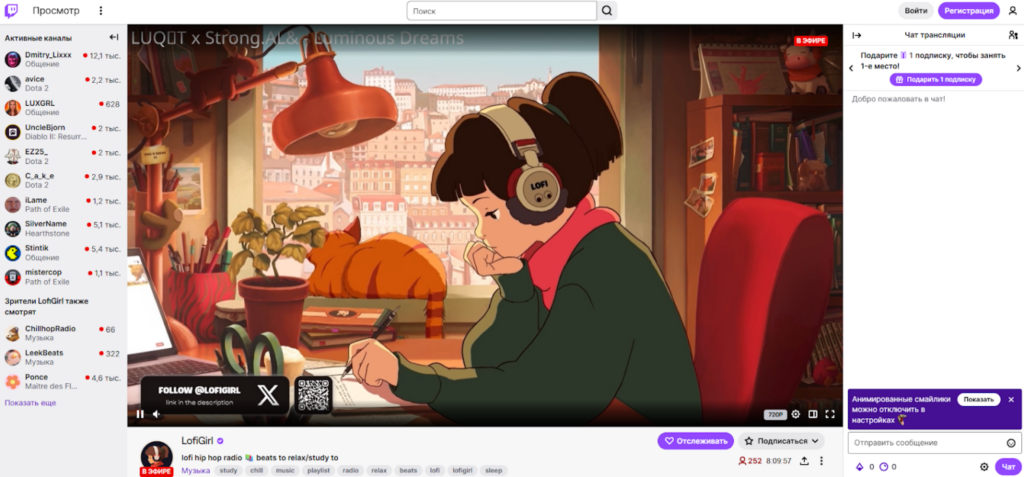Open stream options three-dot menu
The image size is (1024, 477).
[821, 461]
